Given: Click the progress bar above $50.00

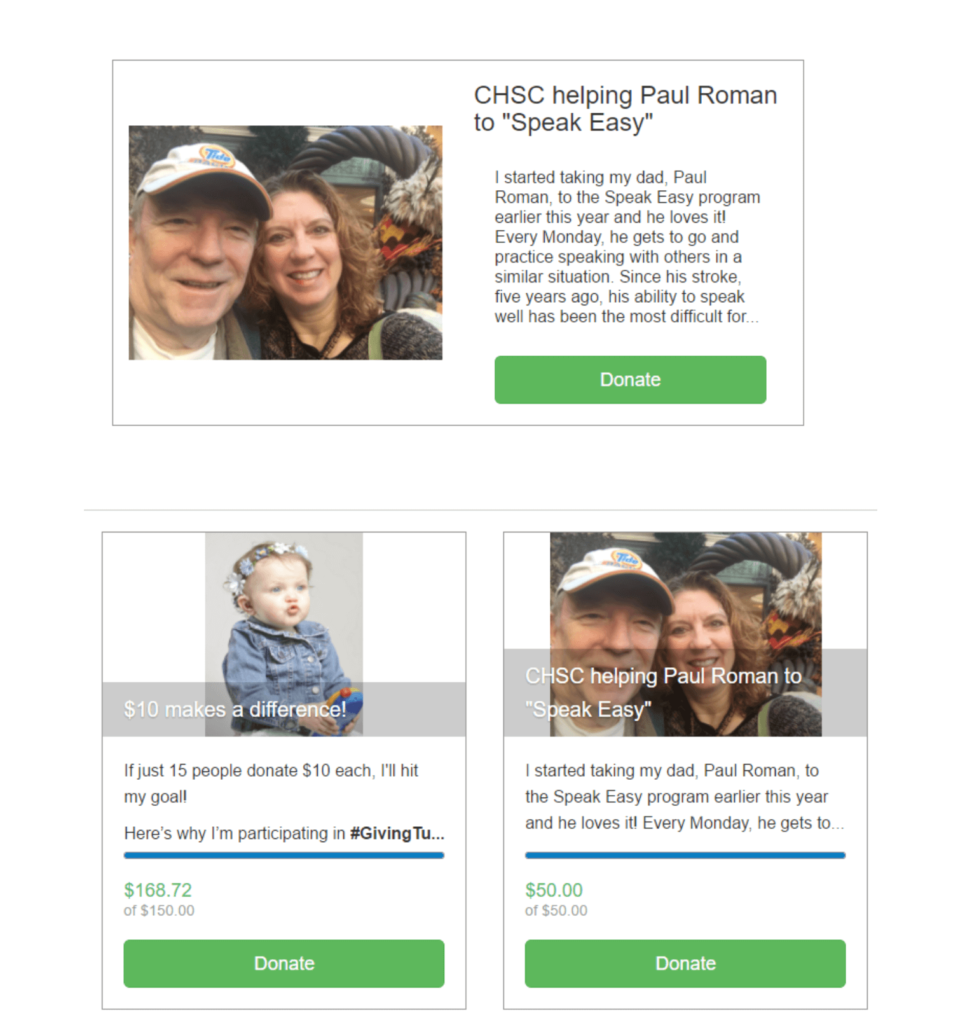Looking at the screenshot, I should (685, 855).
